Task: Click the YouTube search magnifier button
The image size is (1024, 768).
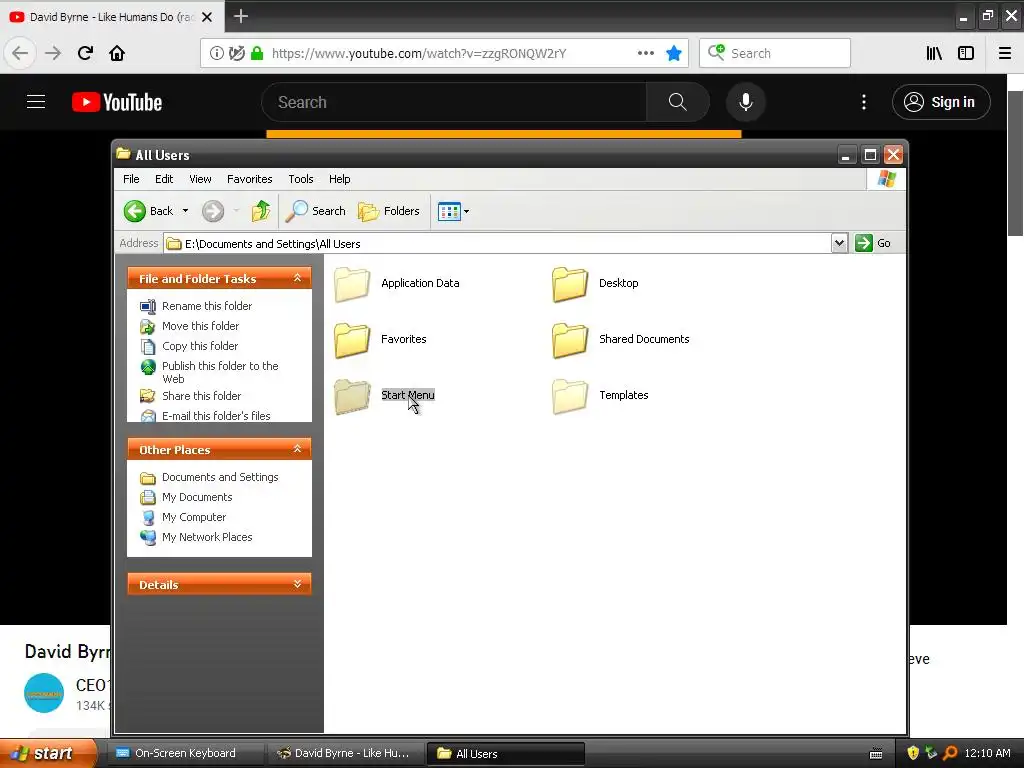Action: pyautogui.click(x=678, y=103)
